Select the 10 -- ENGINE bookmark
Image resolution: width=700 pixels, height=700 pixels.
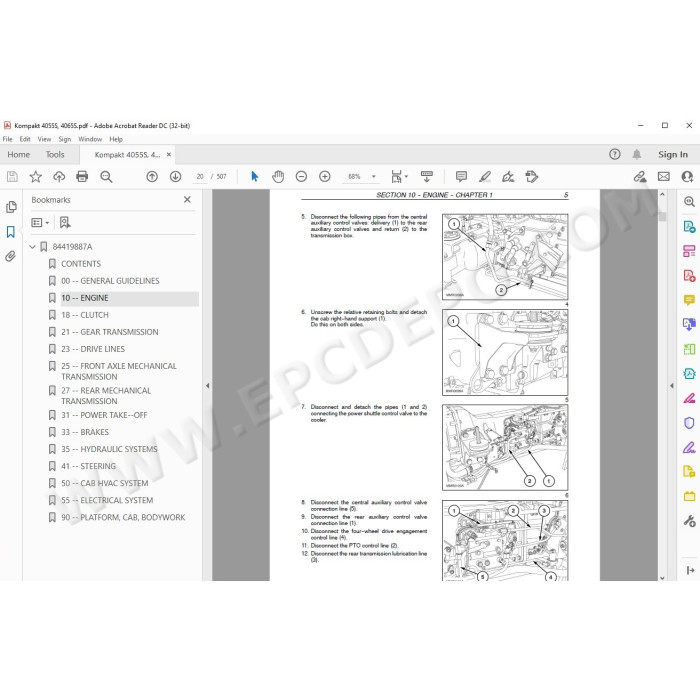pyautogui.click(x=85, y=298)
